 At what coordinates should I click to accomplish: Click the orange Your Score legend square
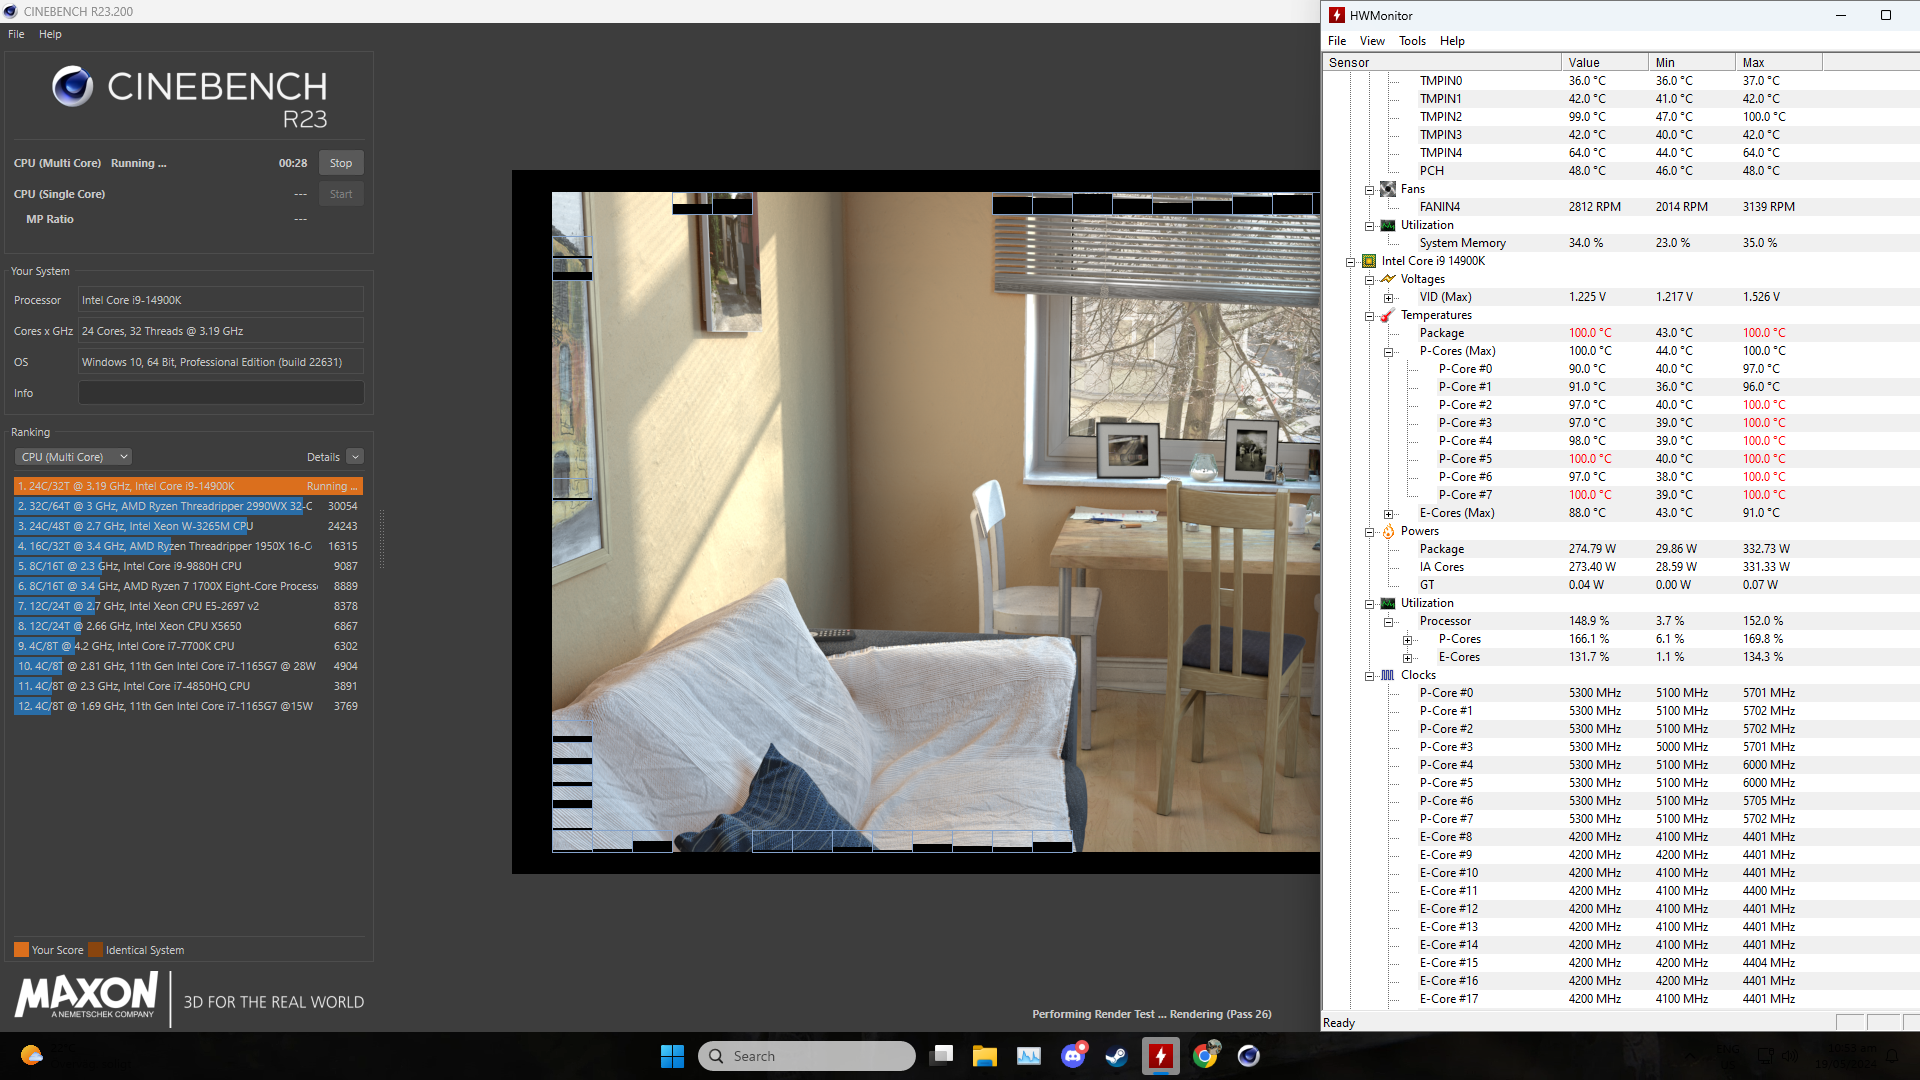tap(21, 950)
